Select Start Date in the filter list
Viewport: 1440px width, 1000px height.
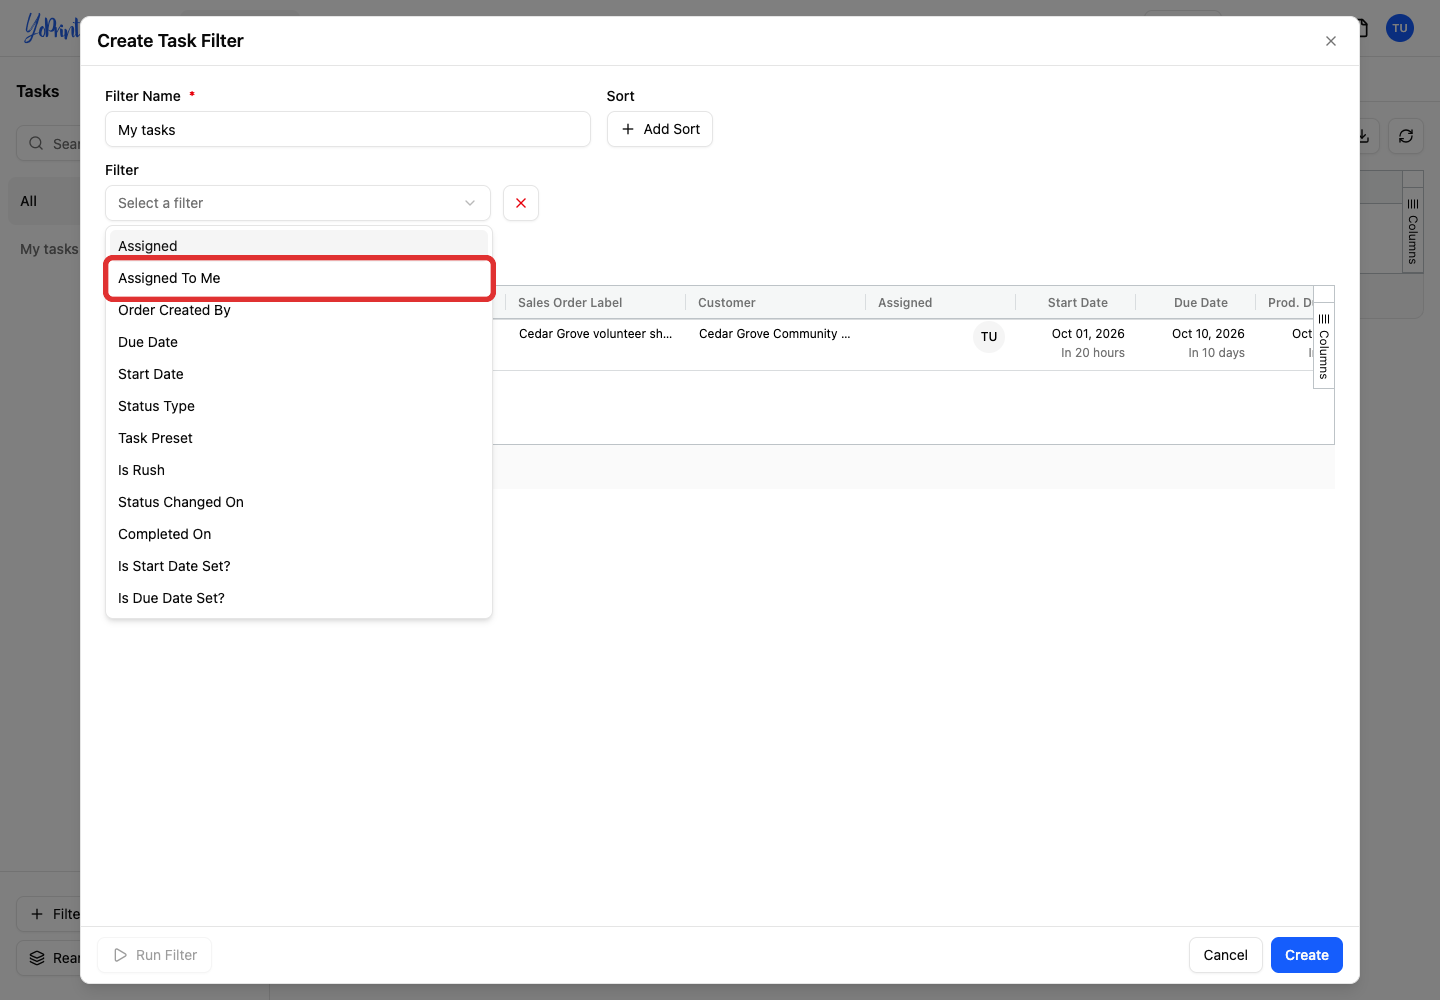[x=299, y=374]
